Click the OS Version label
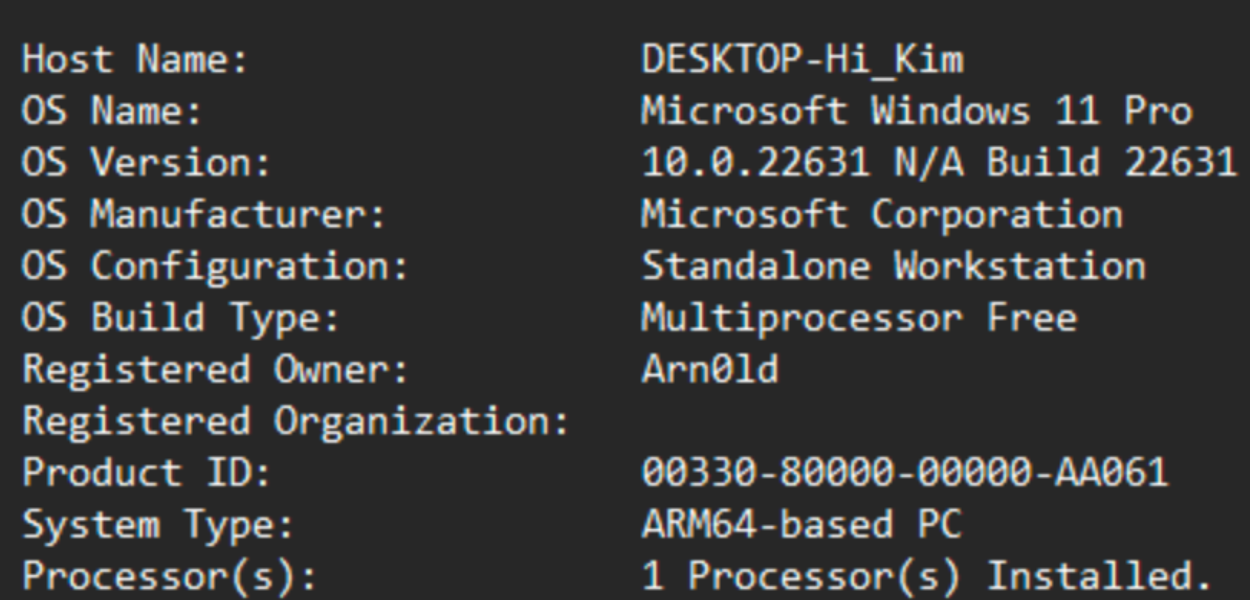 (x=146, y=163)
